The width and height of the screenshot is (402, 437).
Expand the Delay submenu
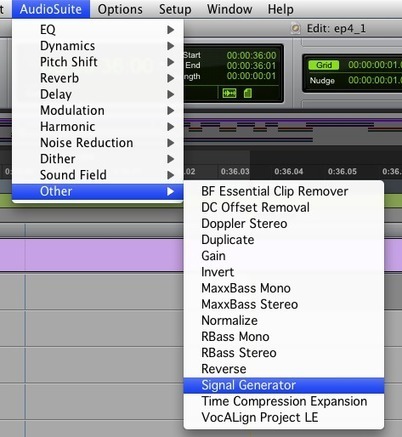98,94
